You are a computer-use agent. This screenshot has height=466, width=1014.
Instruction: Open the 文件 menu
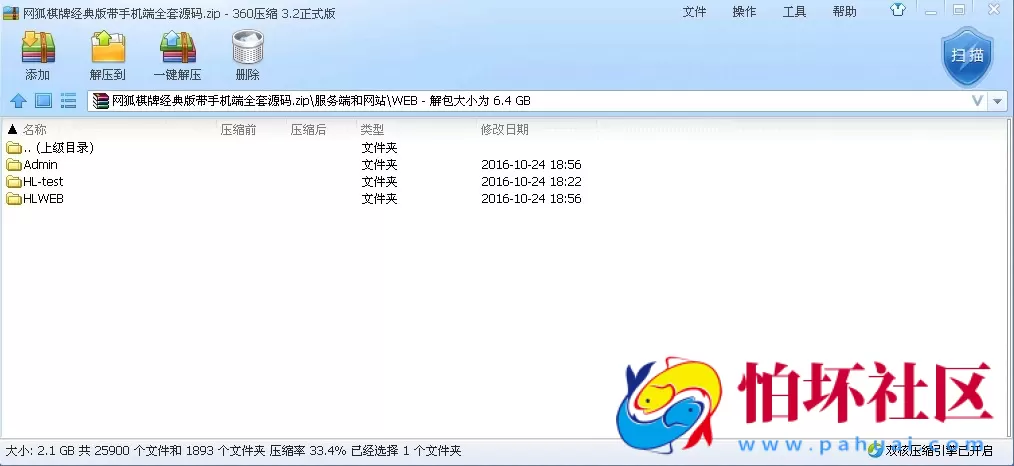click(x=694, y=12)
